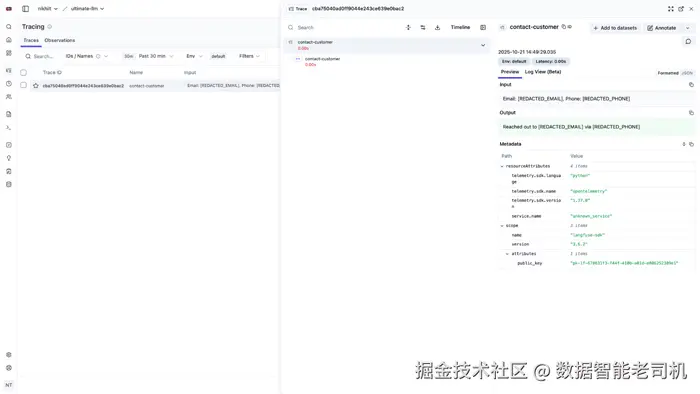
Task: Open the Tracing icon in sidebar
Action: click(x=8, y=71)
